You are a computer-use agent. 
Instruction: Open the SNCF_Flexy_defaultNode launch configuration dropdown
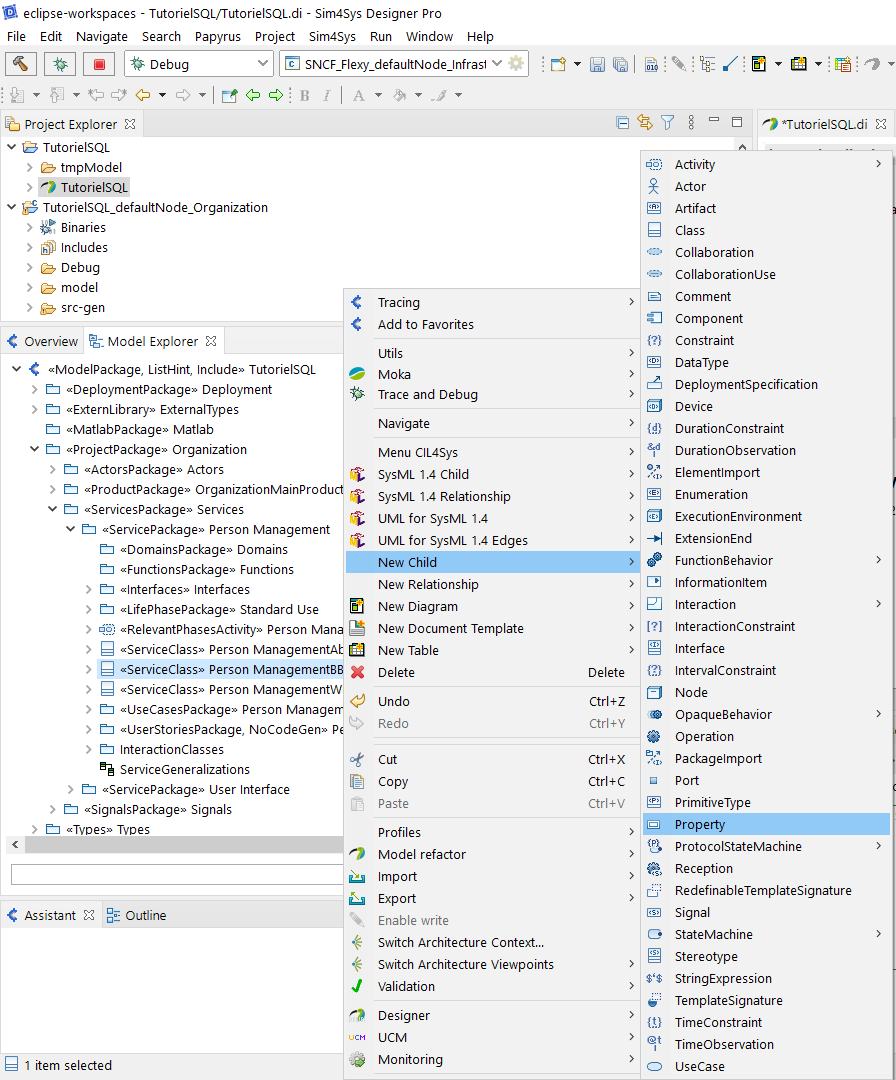tap(497, 63)
